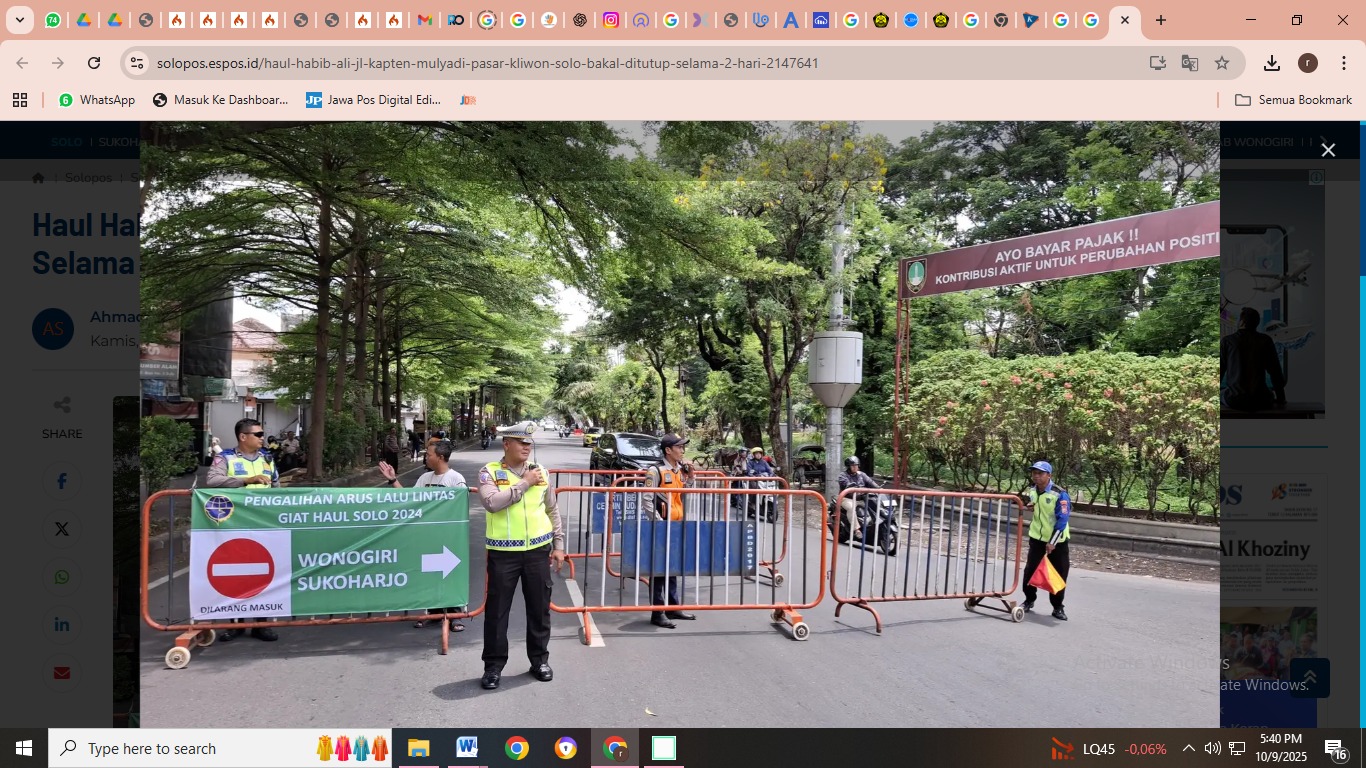The width and height of the screenshot is (1366, 768).
Task: Close the enlarged photo lightbox
Action: click(x=1328, y=150)
